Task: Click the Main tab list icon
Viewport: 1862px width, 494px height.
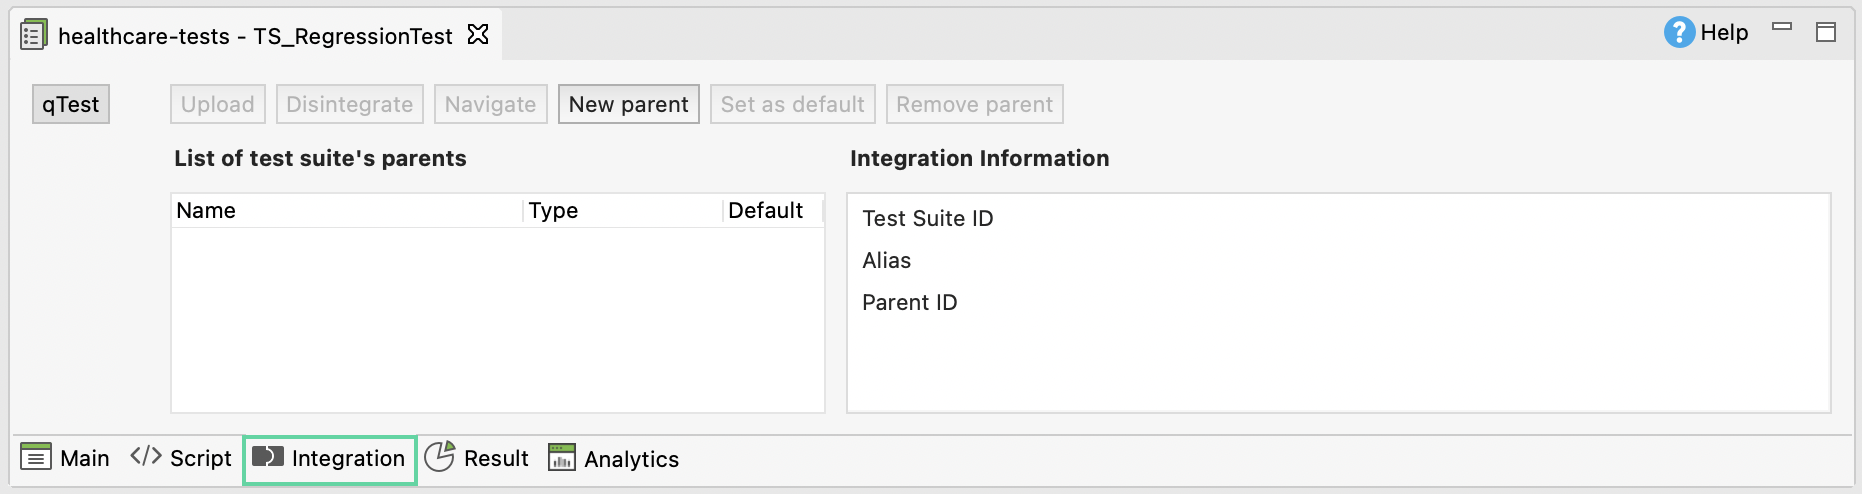Action: coord(36,458)
